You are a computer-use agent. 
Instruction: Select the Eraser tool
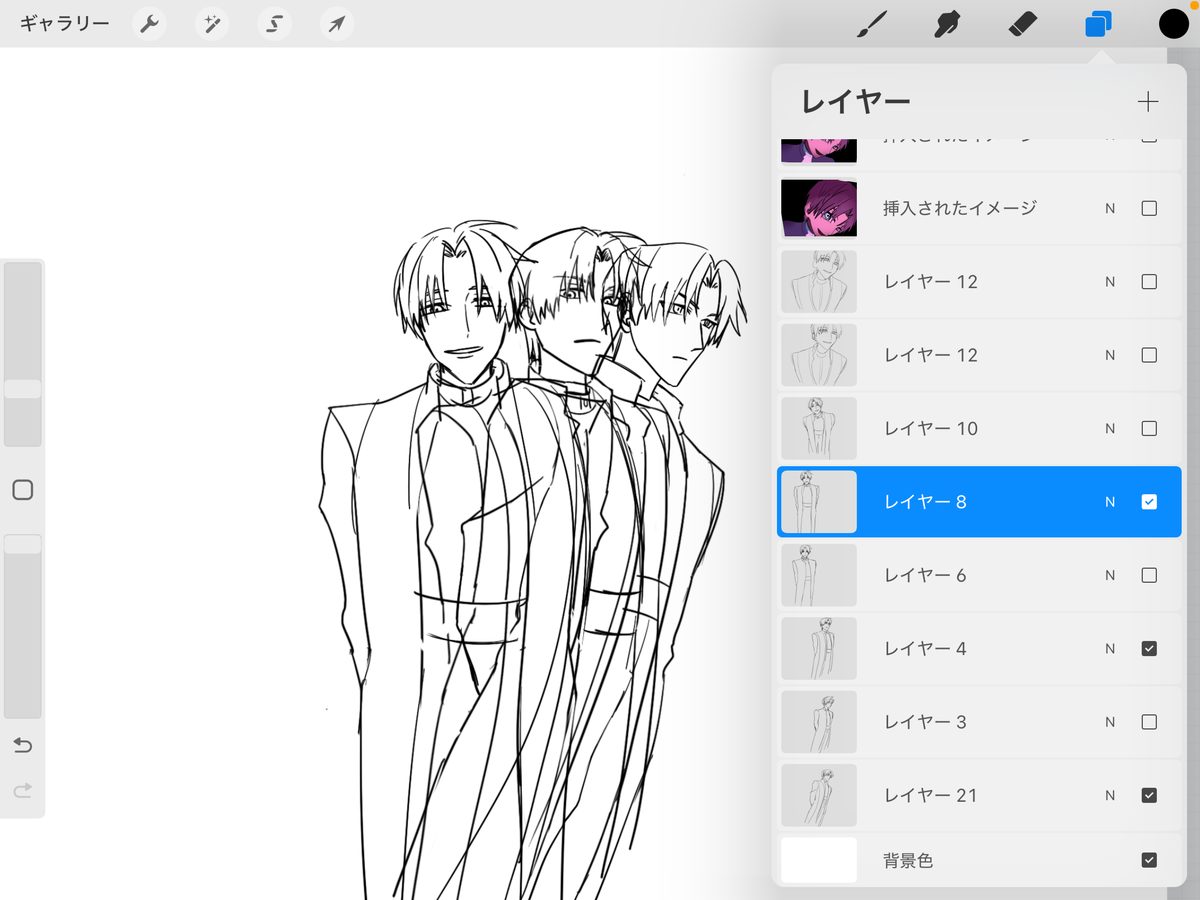(x=1024, y=24)
